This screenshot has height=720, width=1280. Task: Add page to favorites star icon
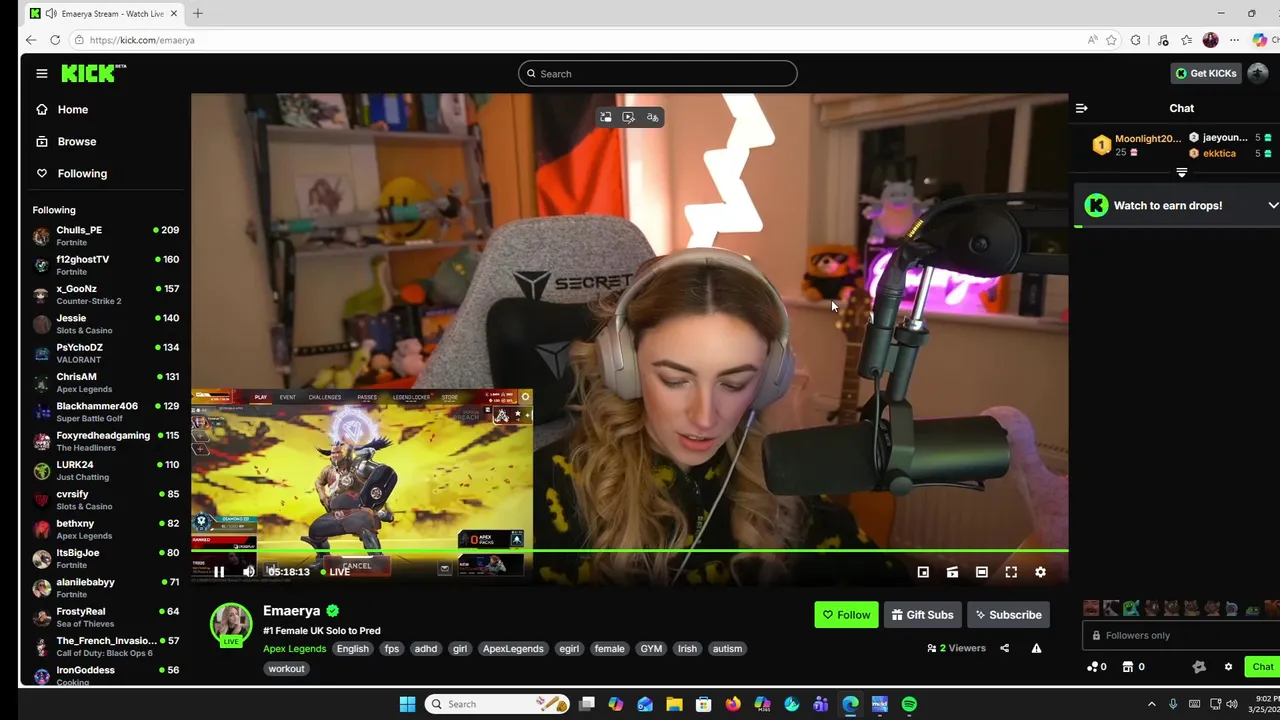click(x=1111, y=40)
